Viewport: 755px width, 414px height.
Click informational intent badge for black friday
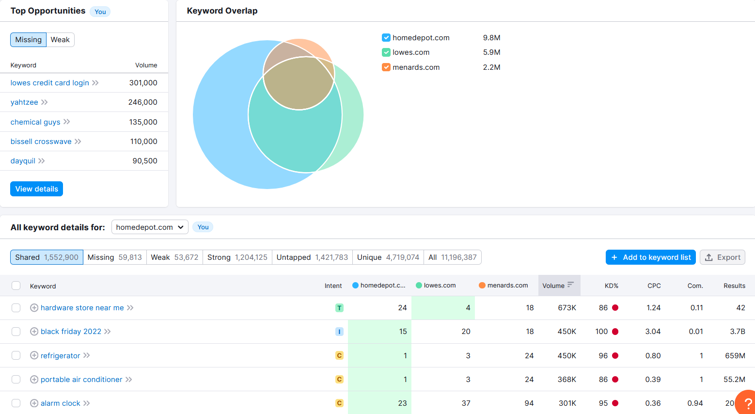[x=339, y=331]
